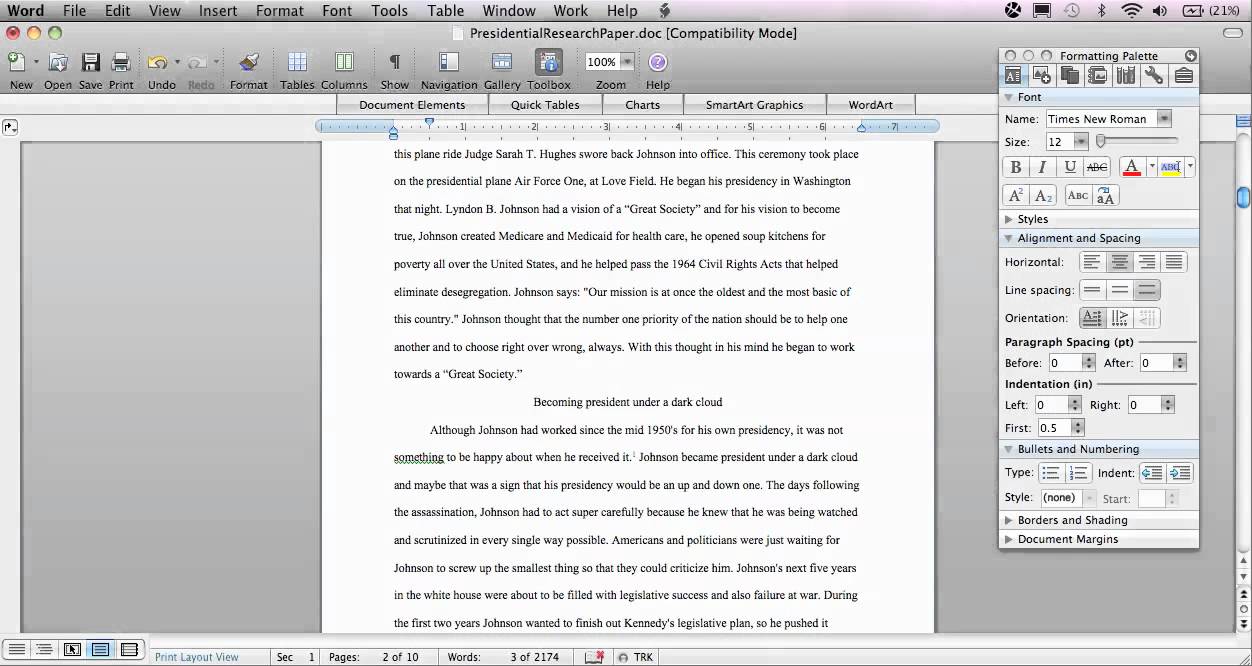Click the Undo toolbar icon
The height and width of the screenshot is (666, 1252).
(x=158, y=62)
